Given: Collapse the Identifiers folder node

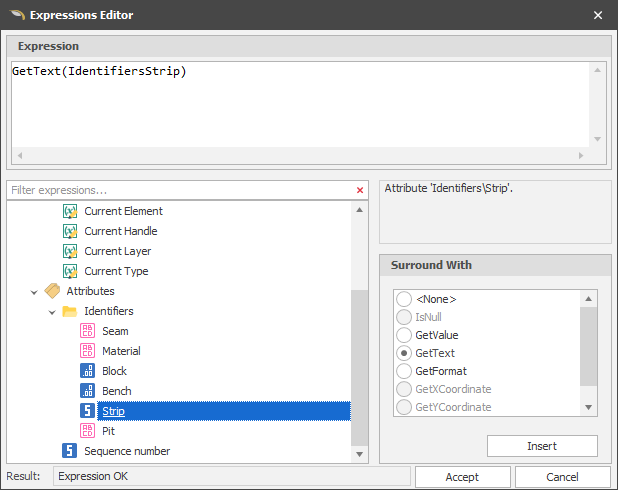Looking at the screenshot, I should [52, 311].
